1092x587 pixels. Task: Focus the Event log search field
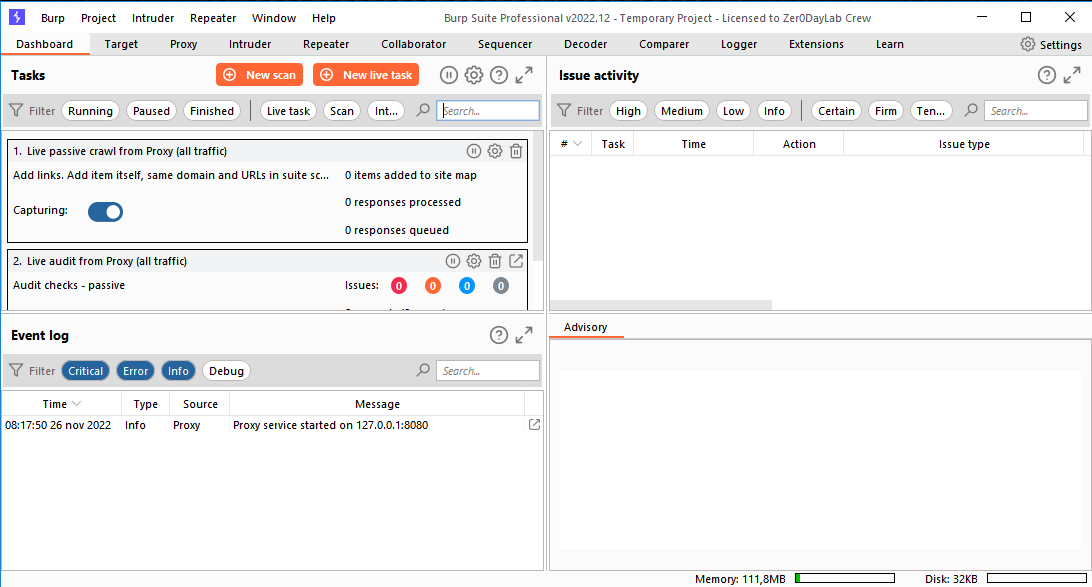488,371
